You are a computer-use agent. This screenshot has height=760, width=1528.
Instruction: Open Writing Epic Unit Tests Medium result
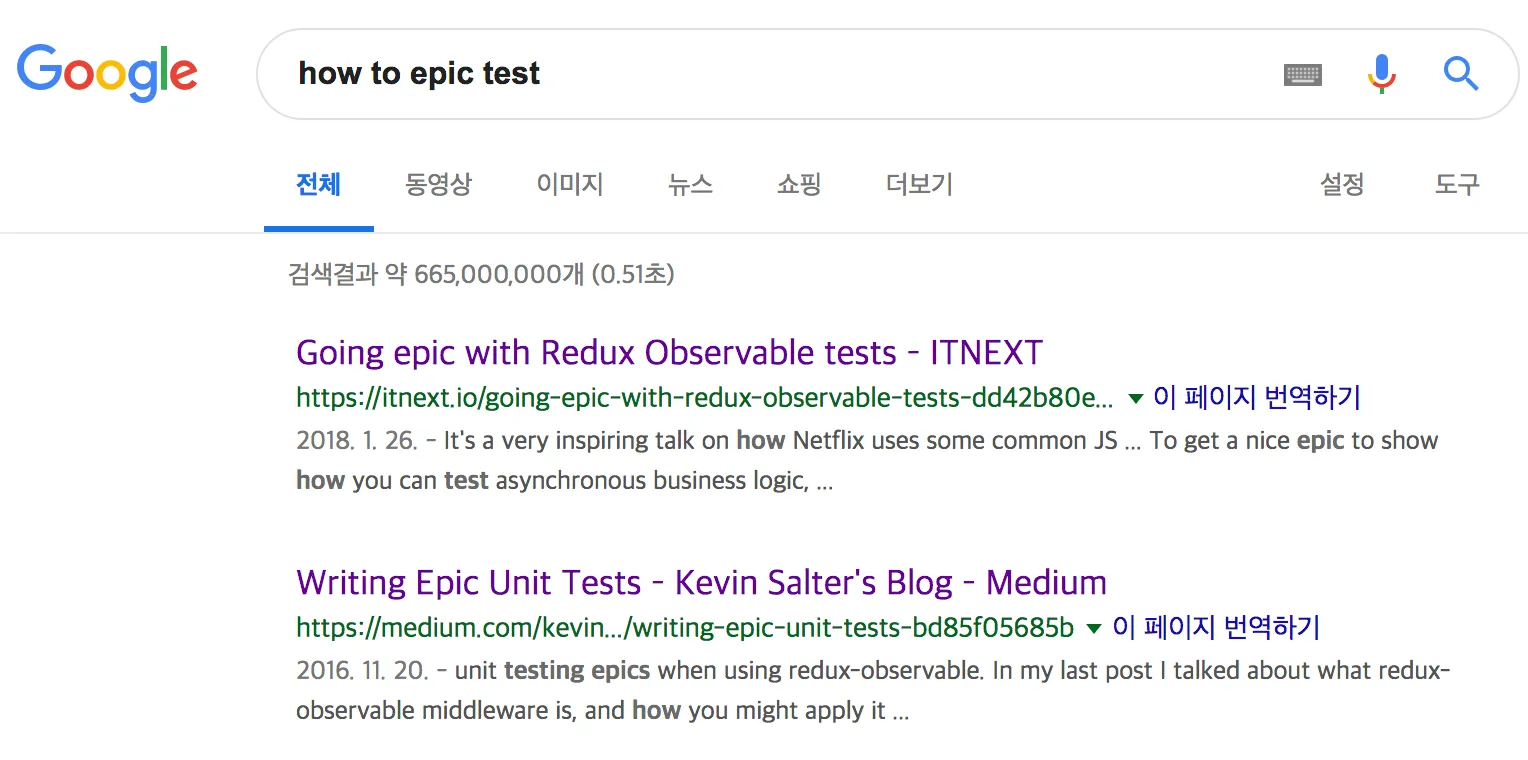(702, 582)
